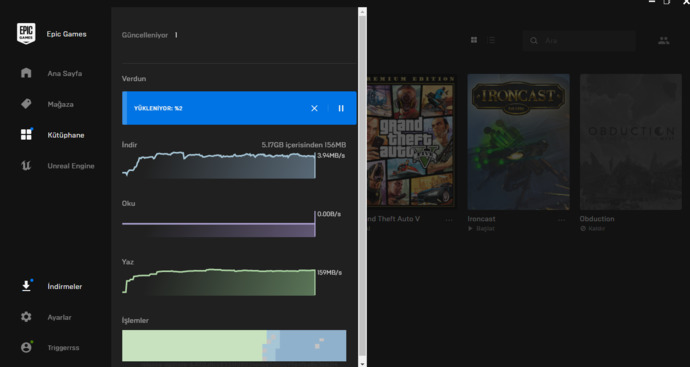Open Ironcast three-dot options menu
This screenshot has height=367, width=690.
coord(562,220)
